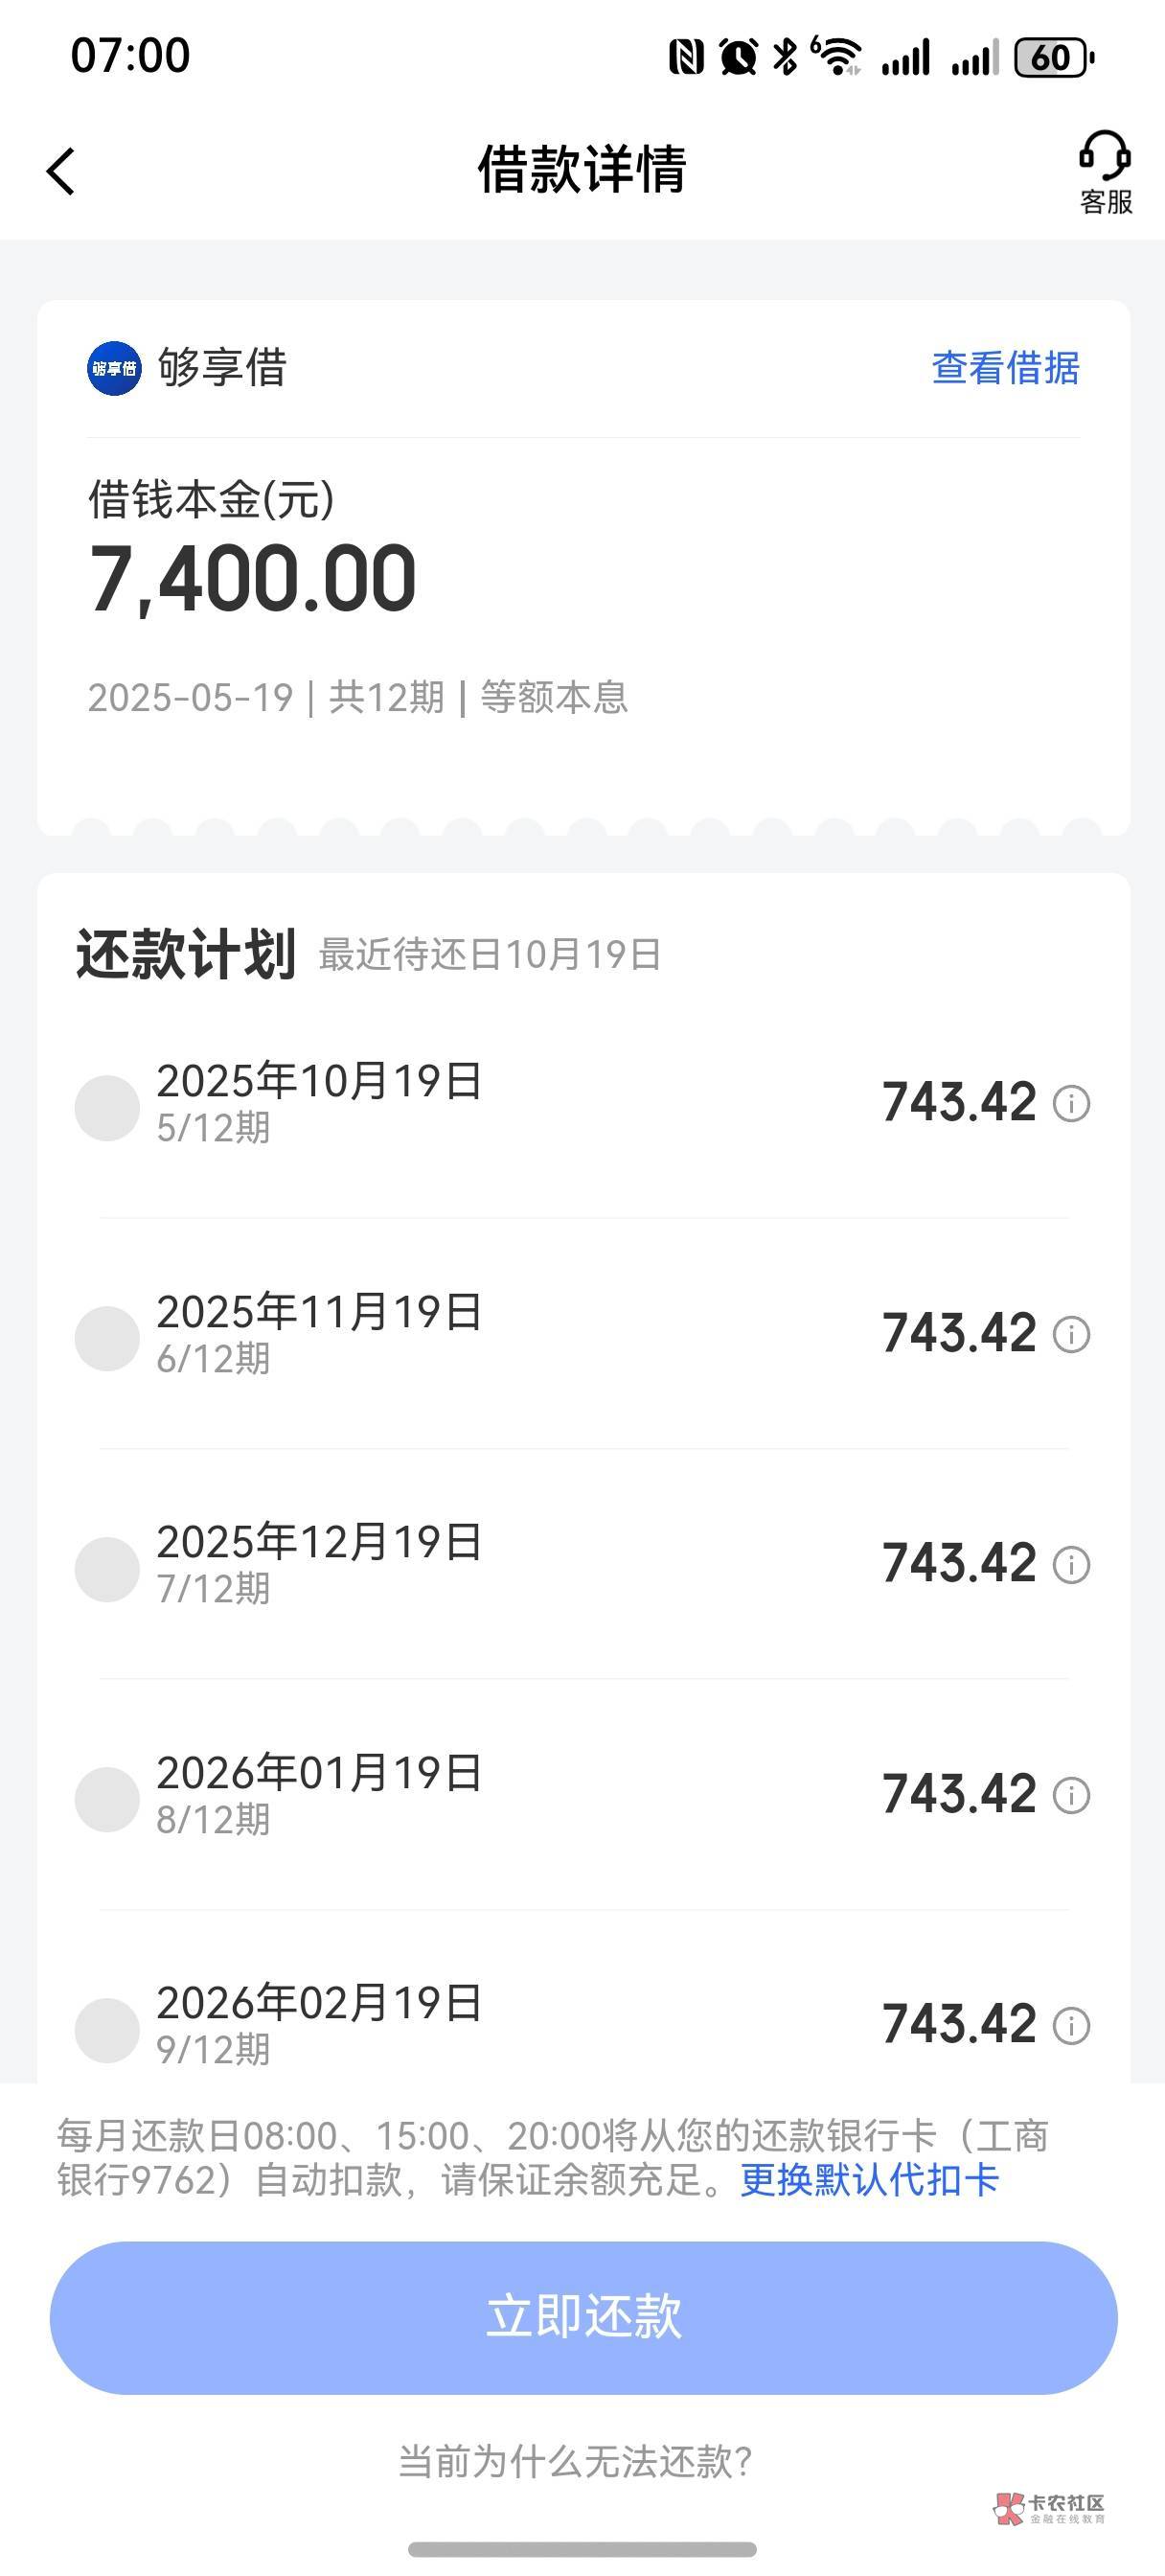Select the 2025年12月19日 installment circle
1165x2576 pixels.
107,1569
